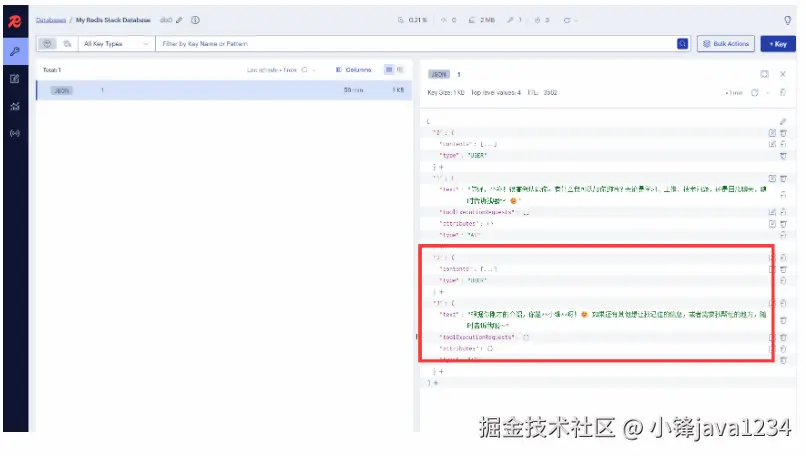Image resolution: width=806 pixels, height=456 pixels.
Task: Delete the first object "2" entry
Action: 783,133
